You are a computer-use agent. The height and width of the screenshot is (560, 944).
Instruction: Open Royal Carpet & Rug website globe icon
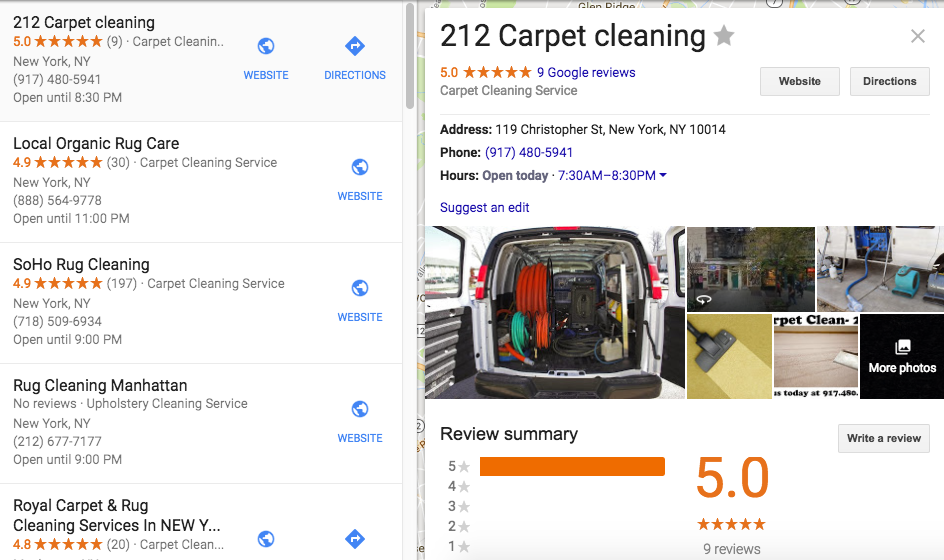[266, 539]
